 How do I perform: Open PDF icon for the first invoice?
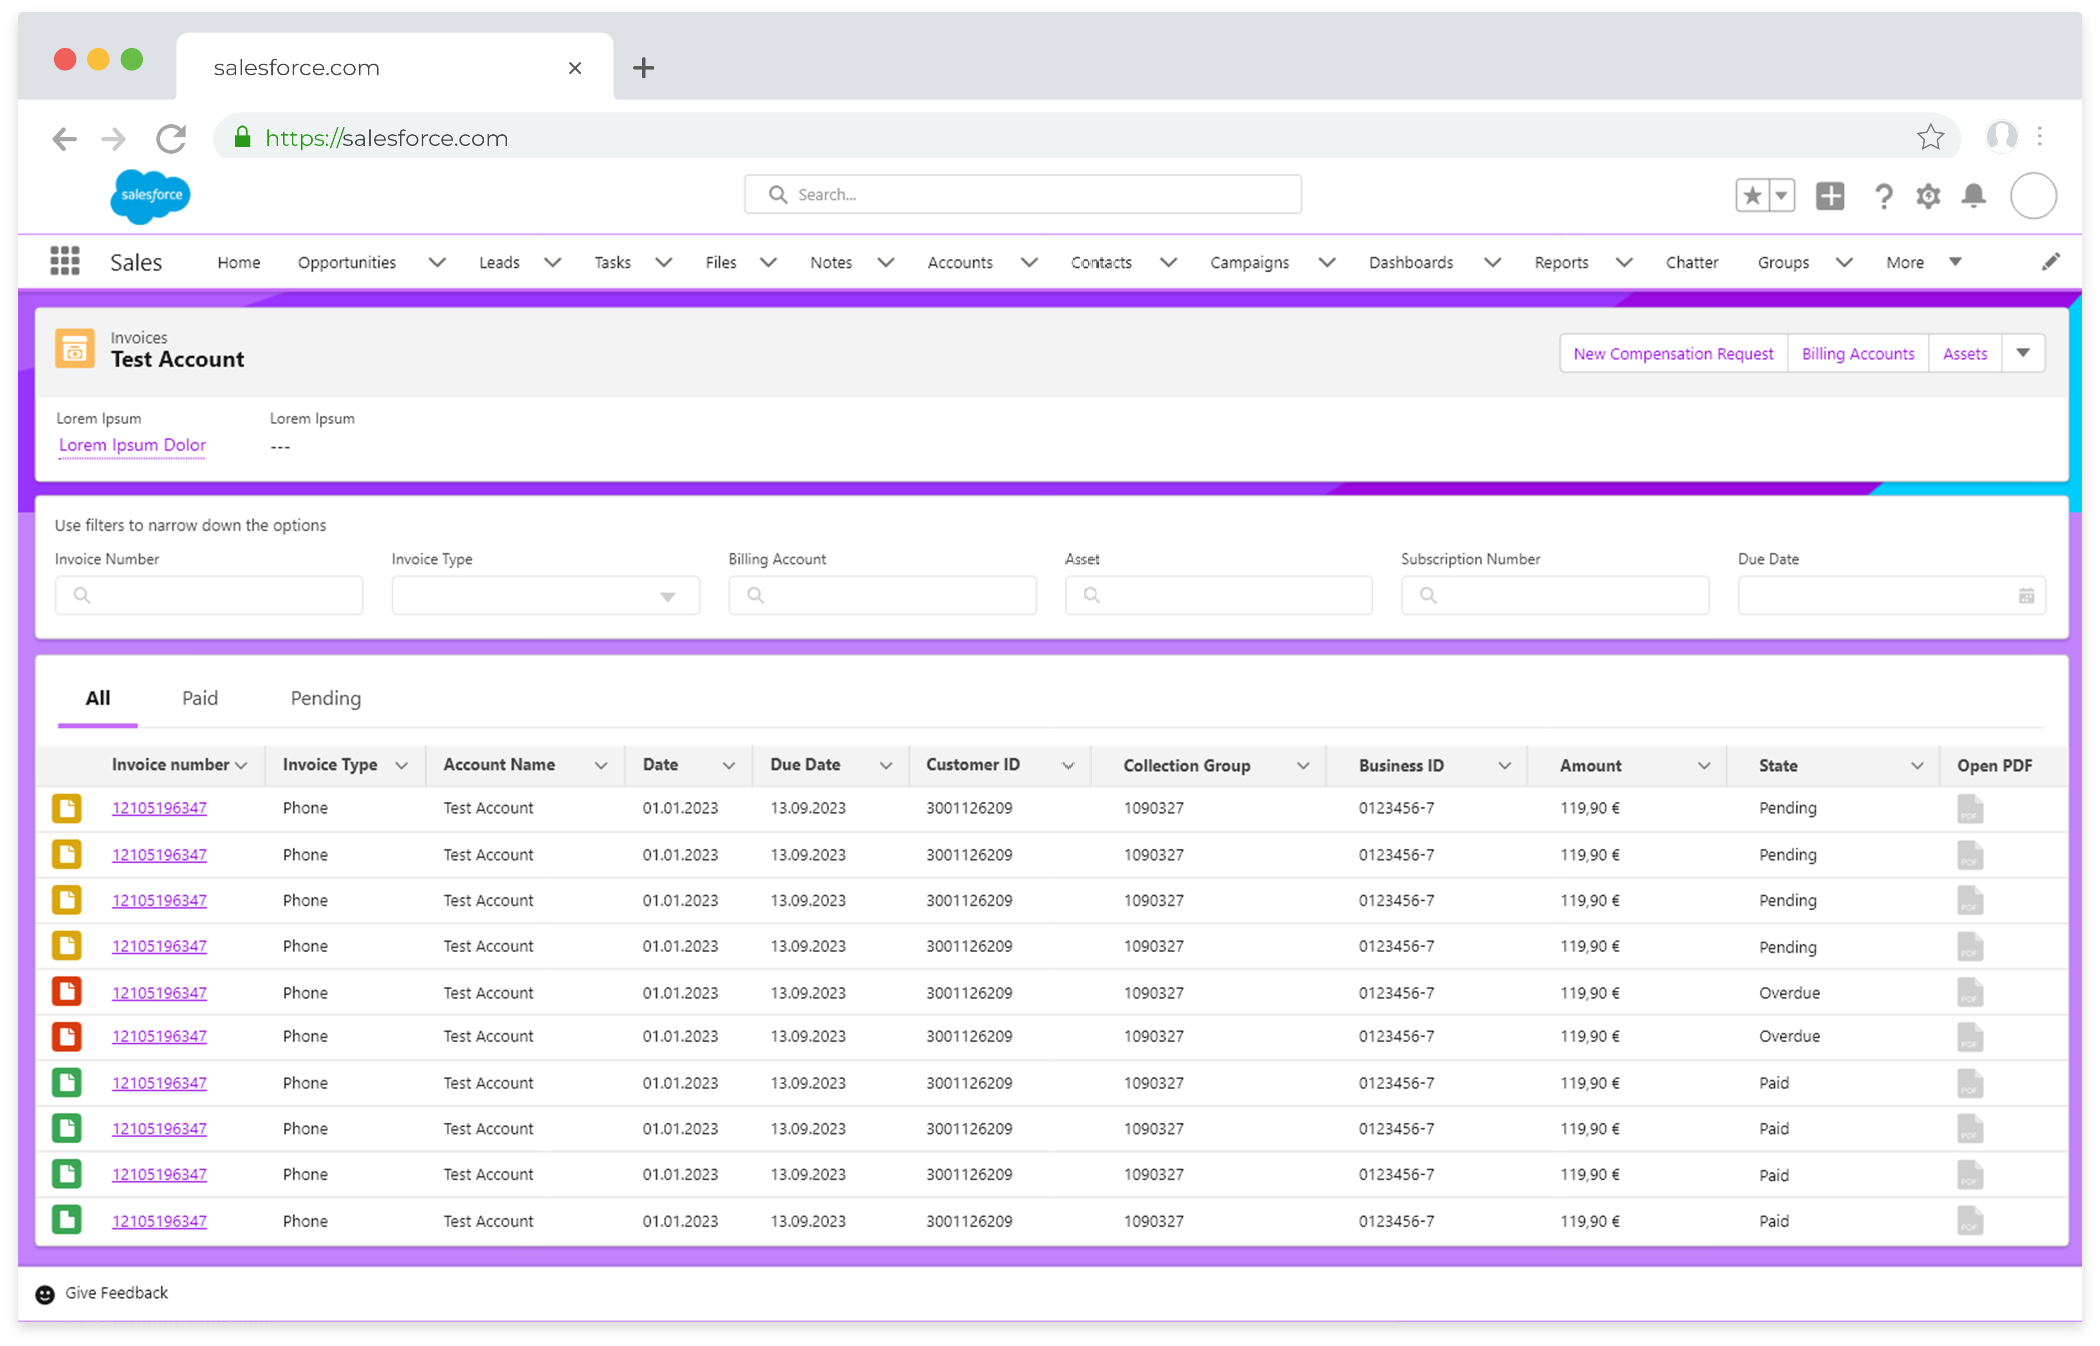click(1969, 808)
